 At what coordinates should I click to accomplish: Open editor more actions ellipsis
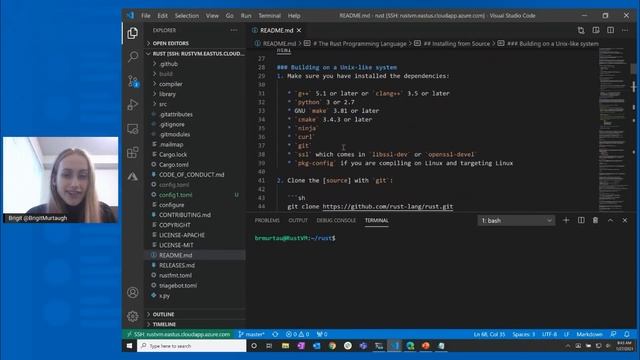(625, 30)
